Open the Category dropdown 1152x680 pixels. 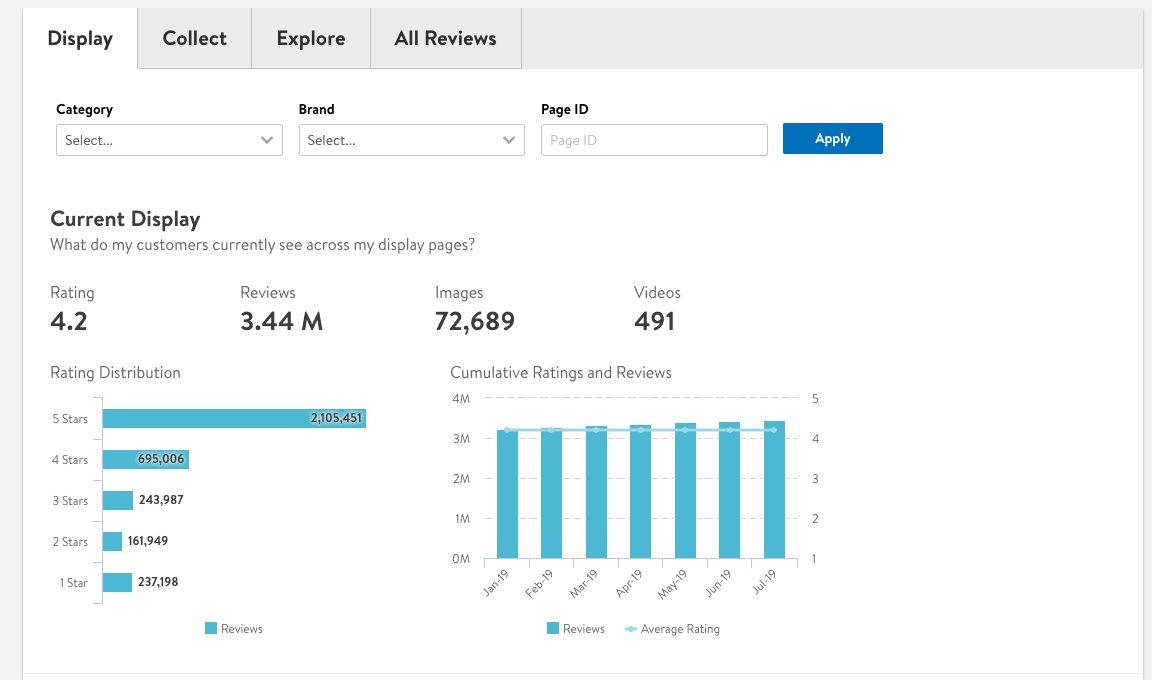[168, 140]
